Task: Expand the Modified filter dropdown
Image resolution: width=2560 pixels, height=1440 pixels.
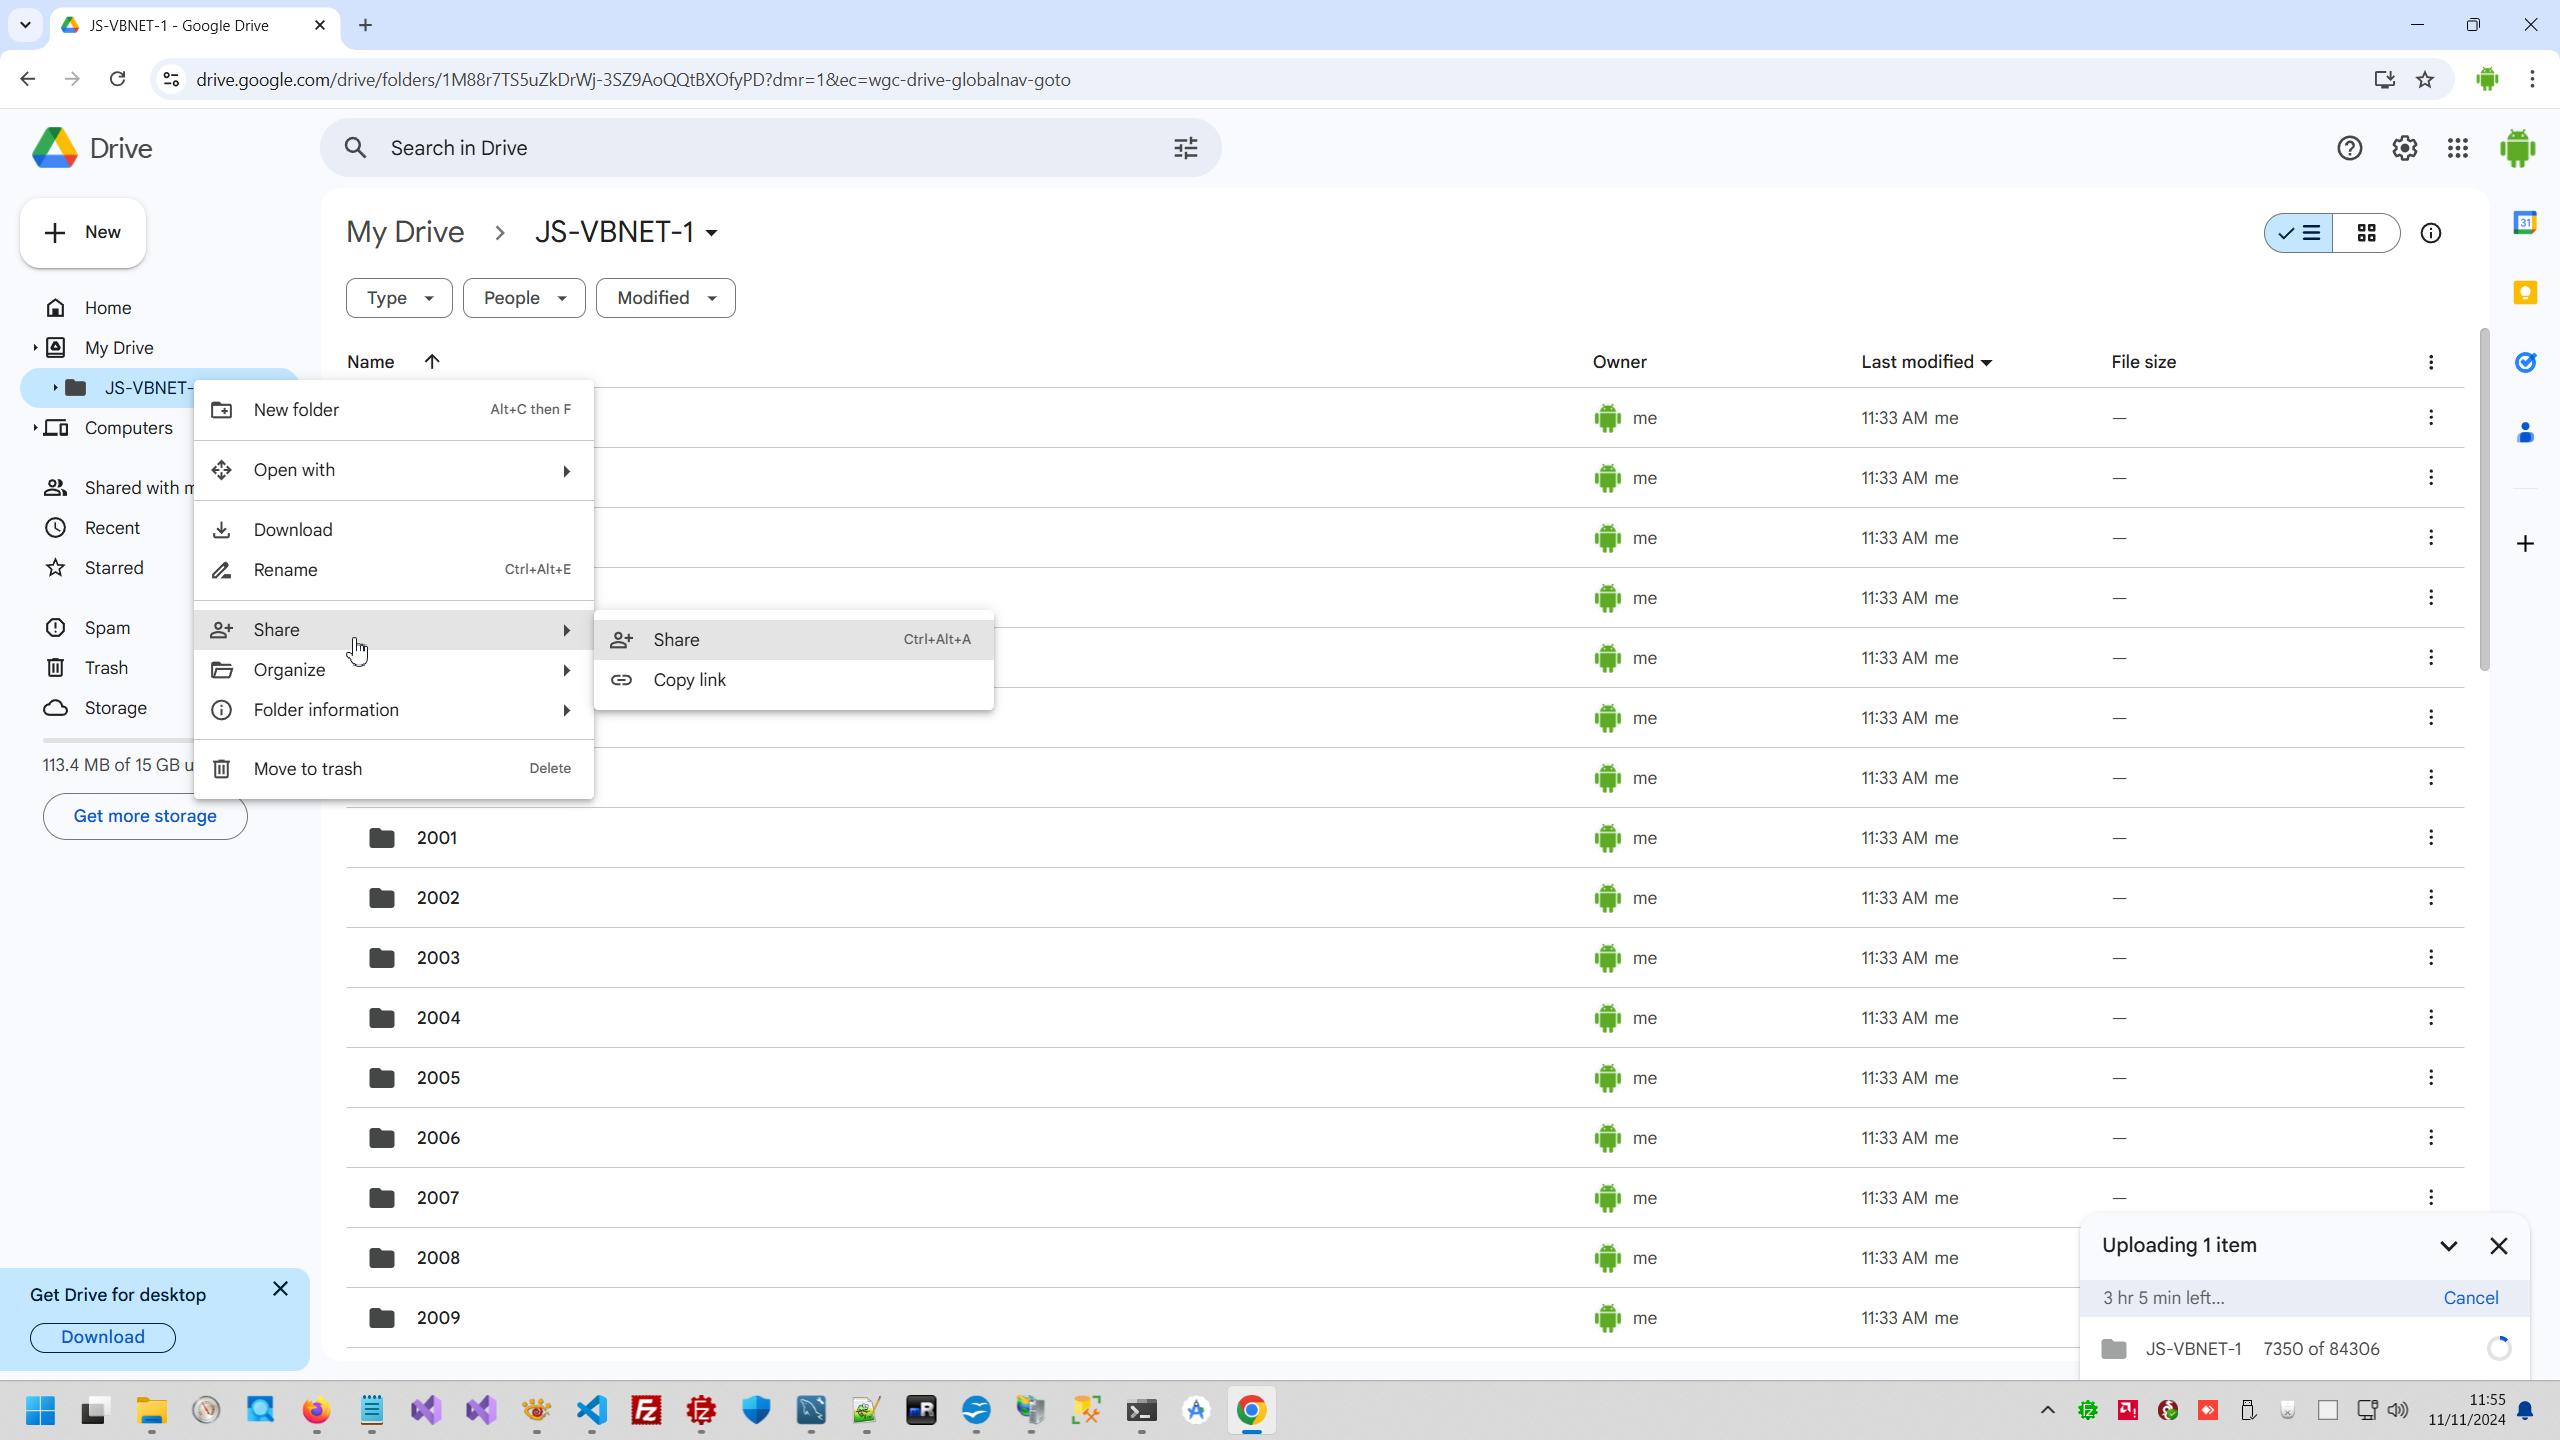Action: (x=665, y=298)
